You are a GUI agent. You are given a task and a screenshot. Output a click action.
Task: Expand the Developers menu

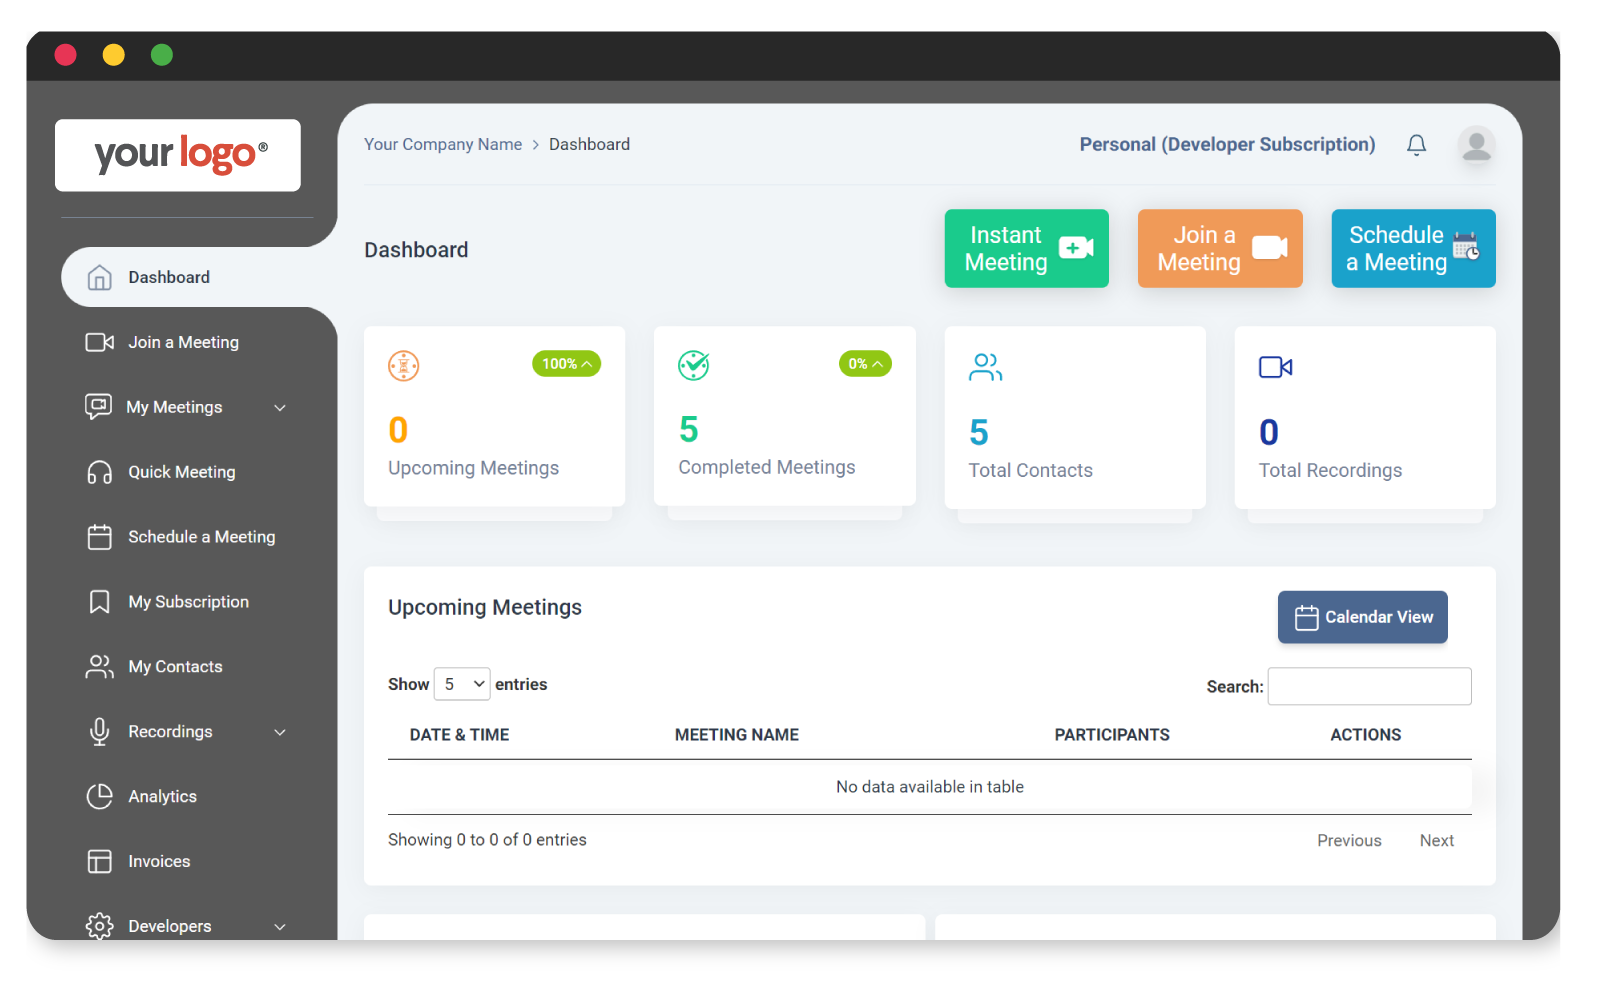point(281,926)
